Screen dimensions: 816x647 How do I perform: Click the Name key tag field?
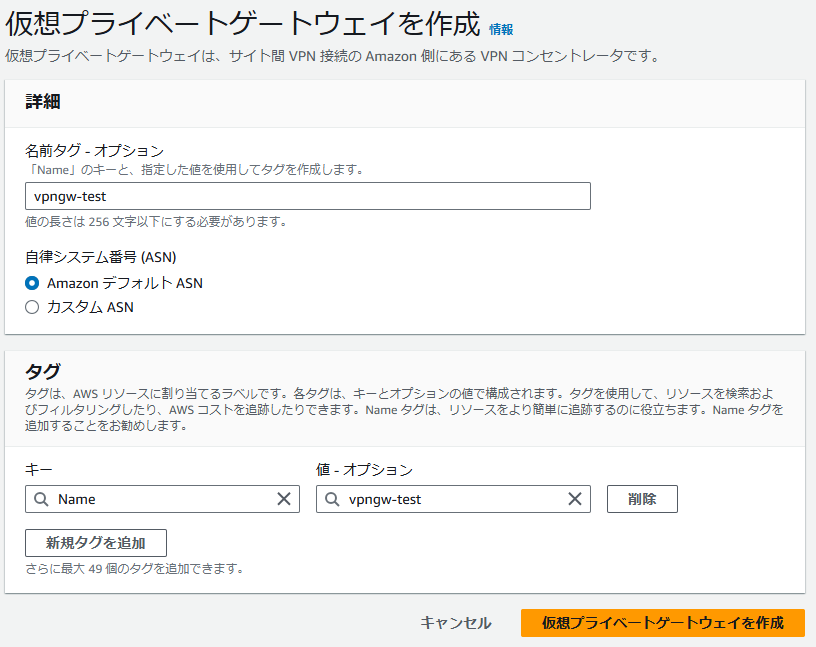[162, 499]
